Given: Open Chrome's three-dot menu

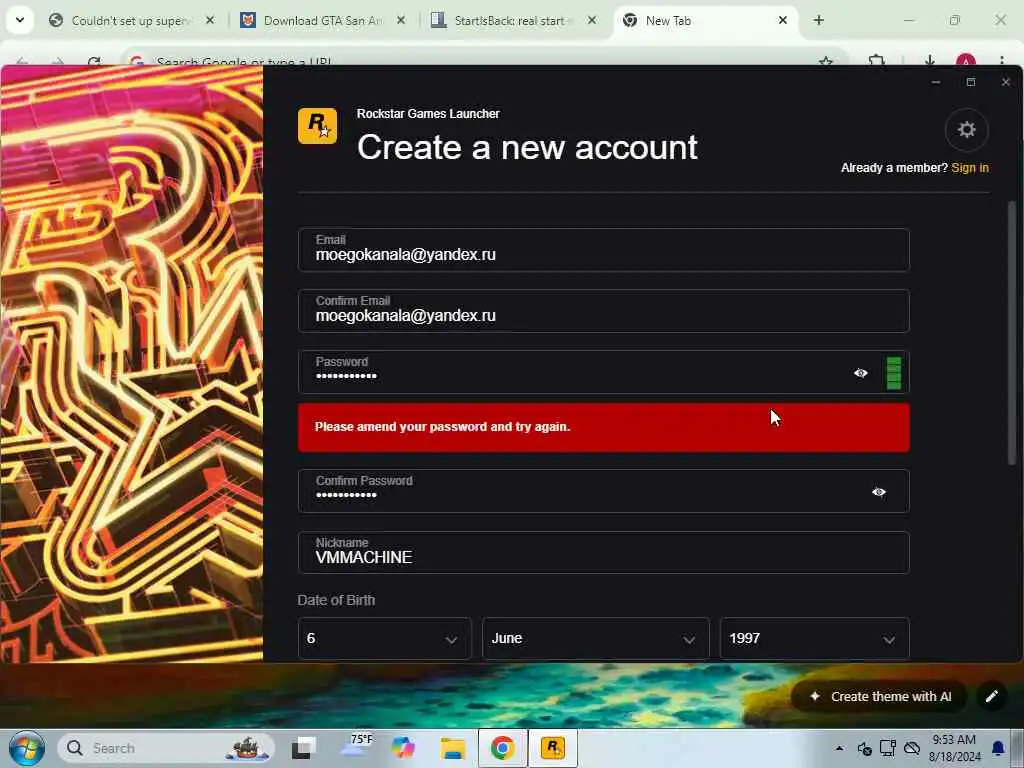Looking at the screenshot, I should 1001,62.
